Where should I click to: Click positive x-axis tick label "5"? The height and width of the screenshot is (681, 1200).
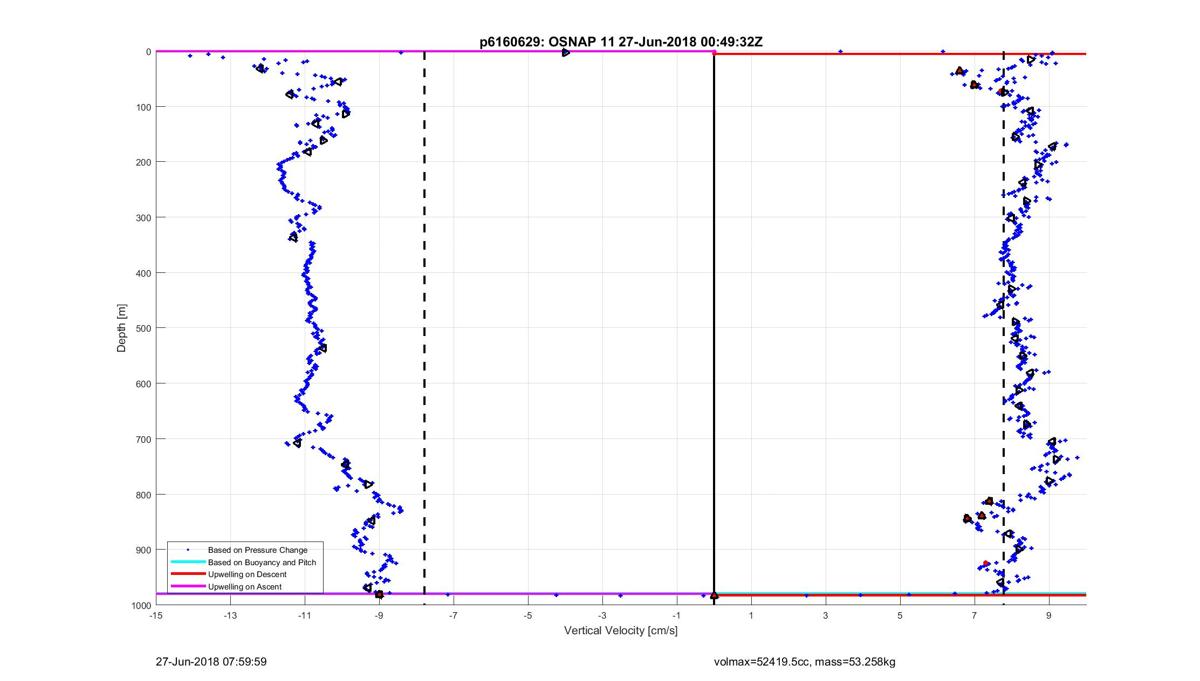(900, 616)
